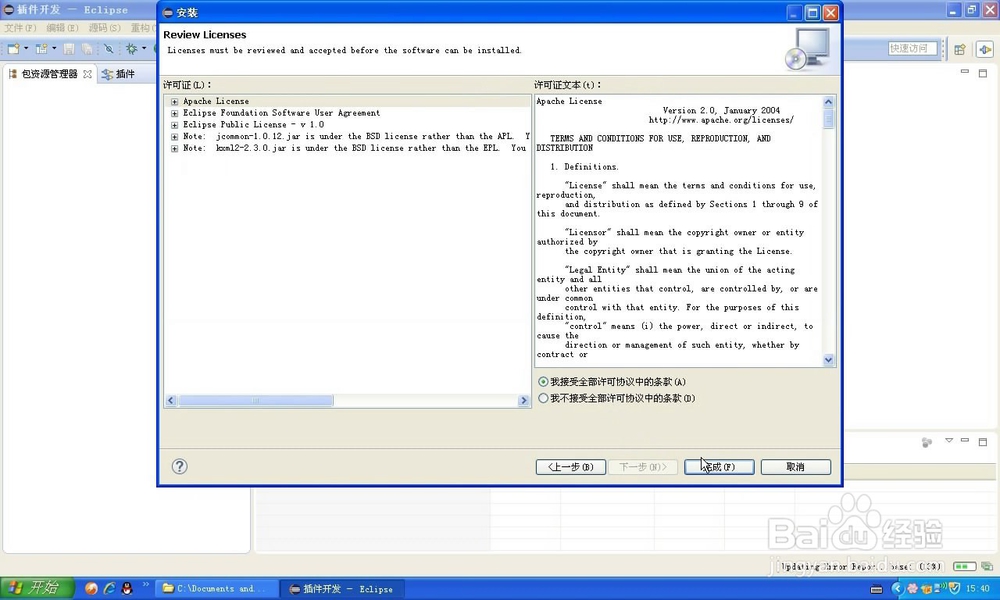Open the 文件(F) menu
The width and height of the screenshot is (1000, 600).
click(20, 28)
